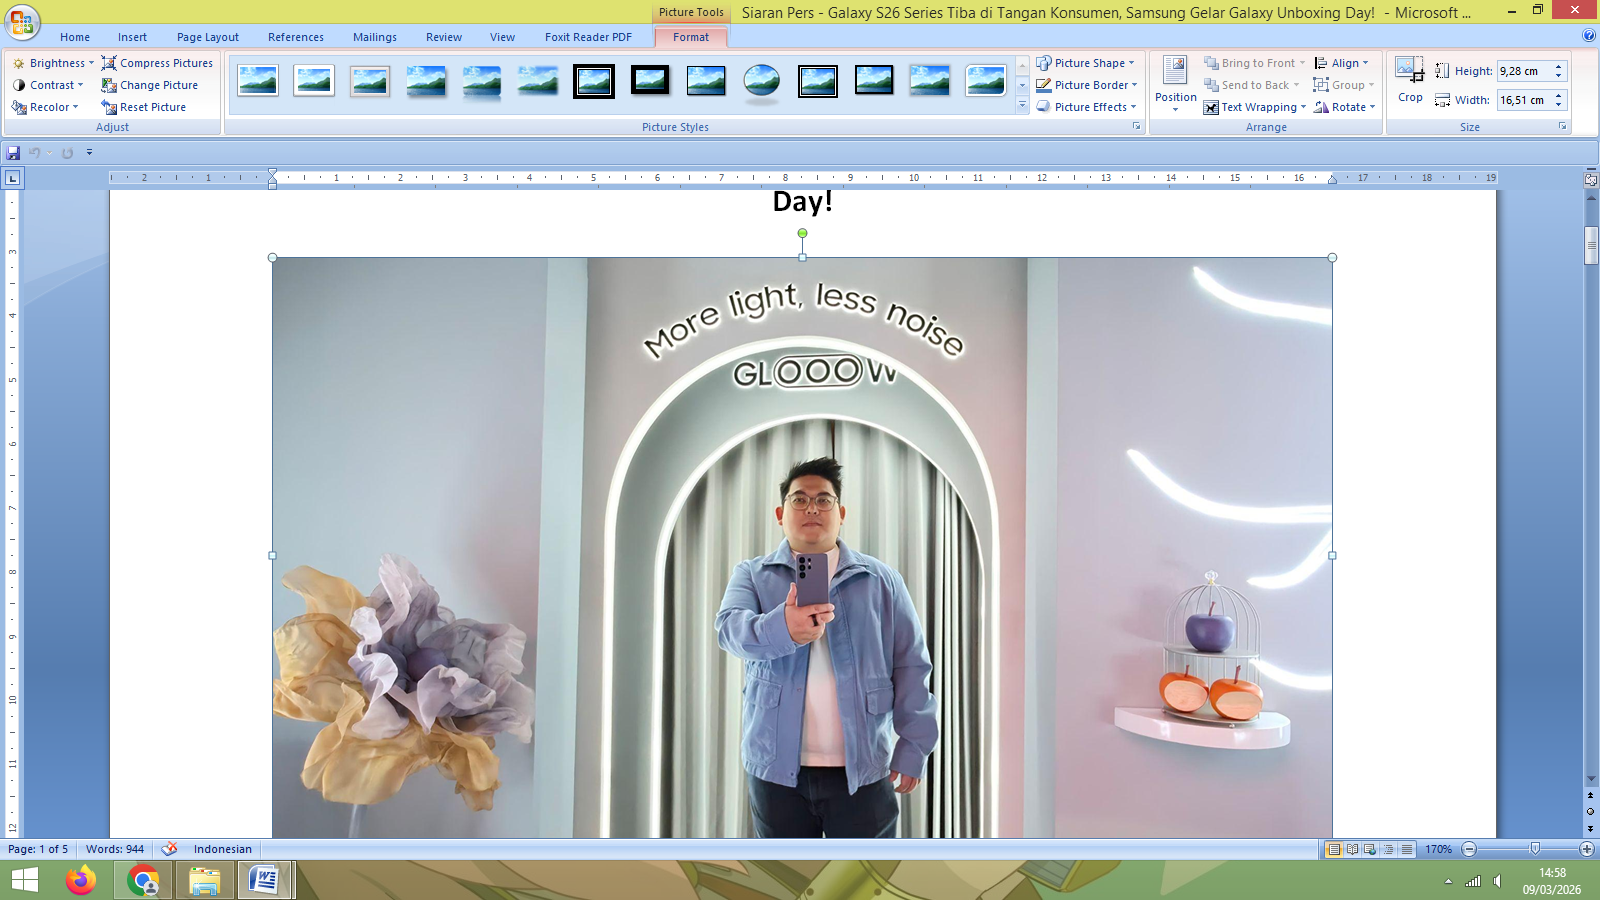1600x900 pixels.
Task: Undo the last action
Action: (35, 153)
